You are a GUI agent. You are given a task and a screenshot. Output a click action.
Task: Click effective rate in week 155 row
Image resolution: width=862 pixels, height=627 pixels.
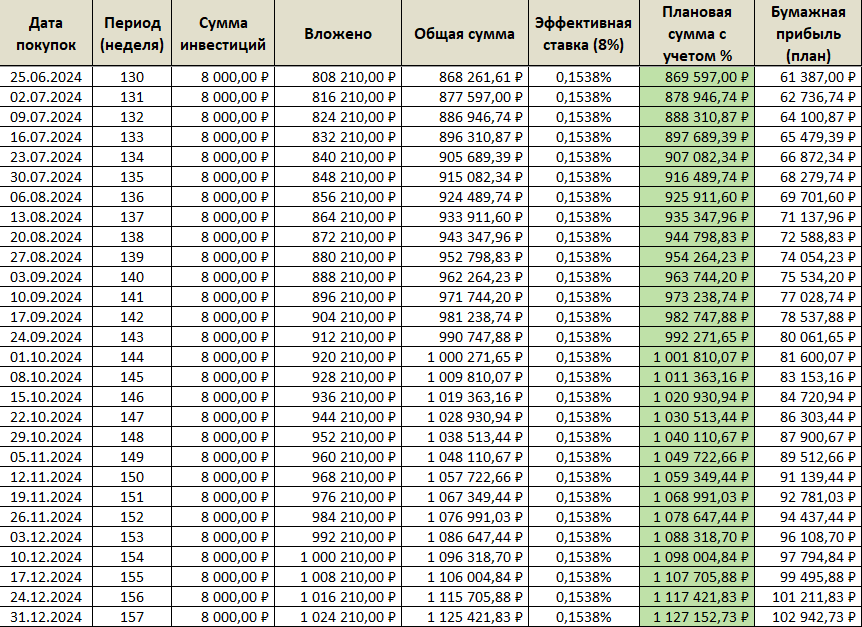pos(583,577)
